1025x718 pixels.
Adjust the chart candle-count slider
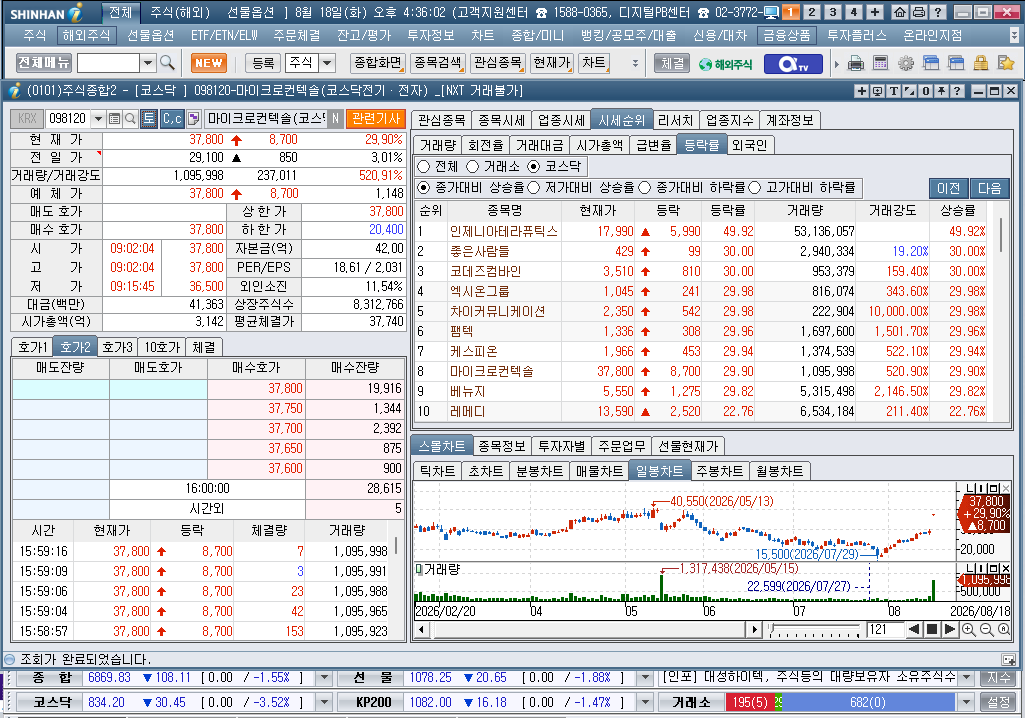click(x=816, y=630)
